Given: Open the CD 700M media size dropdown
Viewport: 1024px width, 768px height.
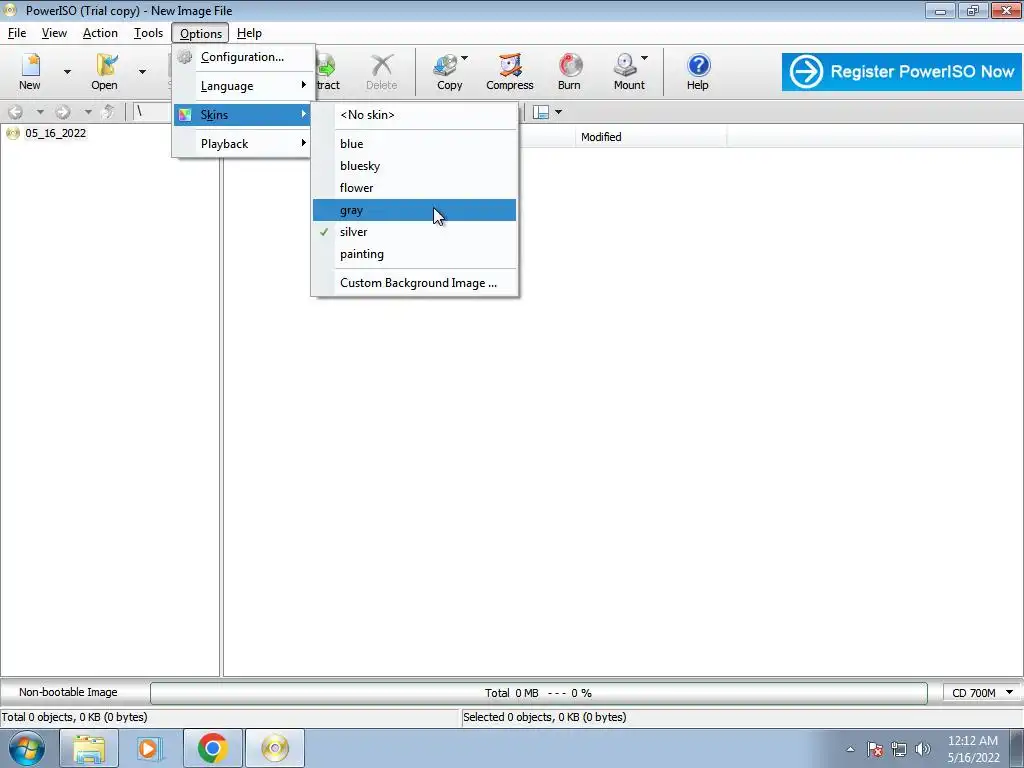Looking at the screenshot, I should tap(982, 693).
